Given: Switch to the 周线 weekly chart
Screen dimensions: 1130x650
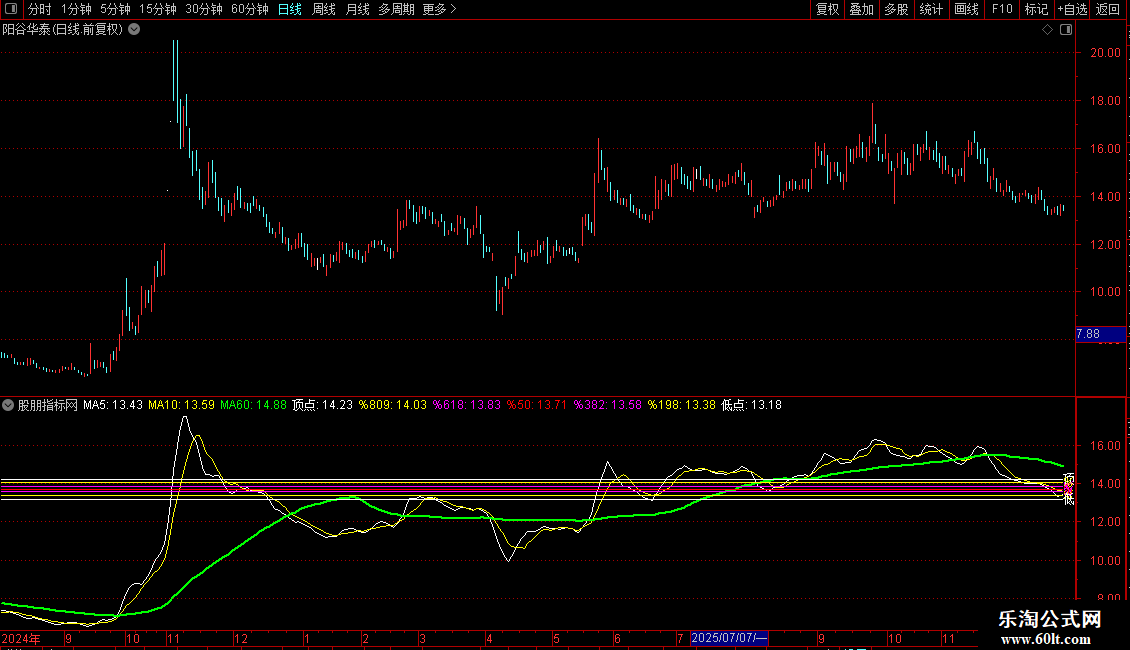Looking at the screenshot, I should 324,9.
